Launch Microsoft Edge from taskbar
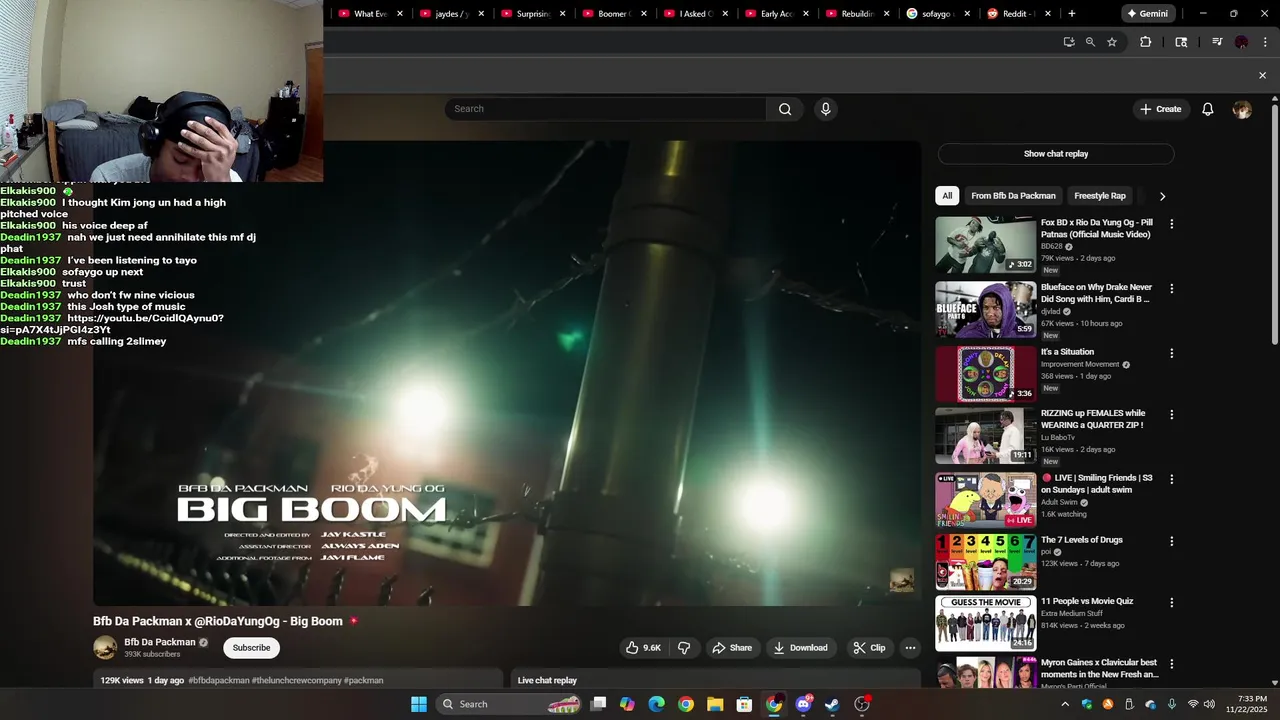1280x720 pixels. pos(656,704)
